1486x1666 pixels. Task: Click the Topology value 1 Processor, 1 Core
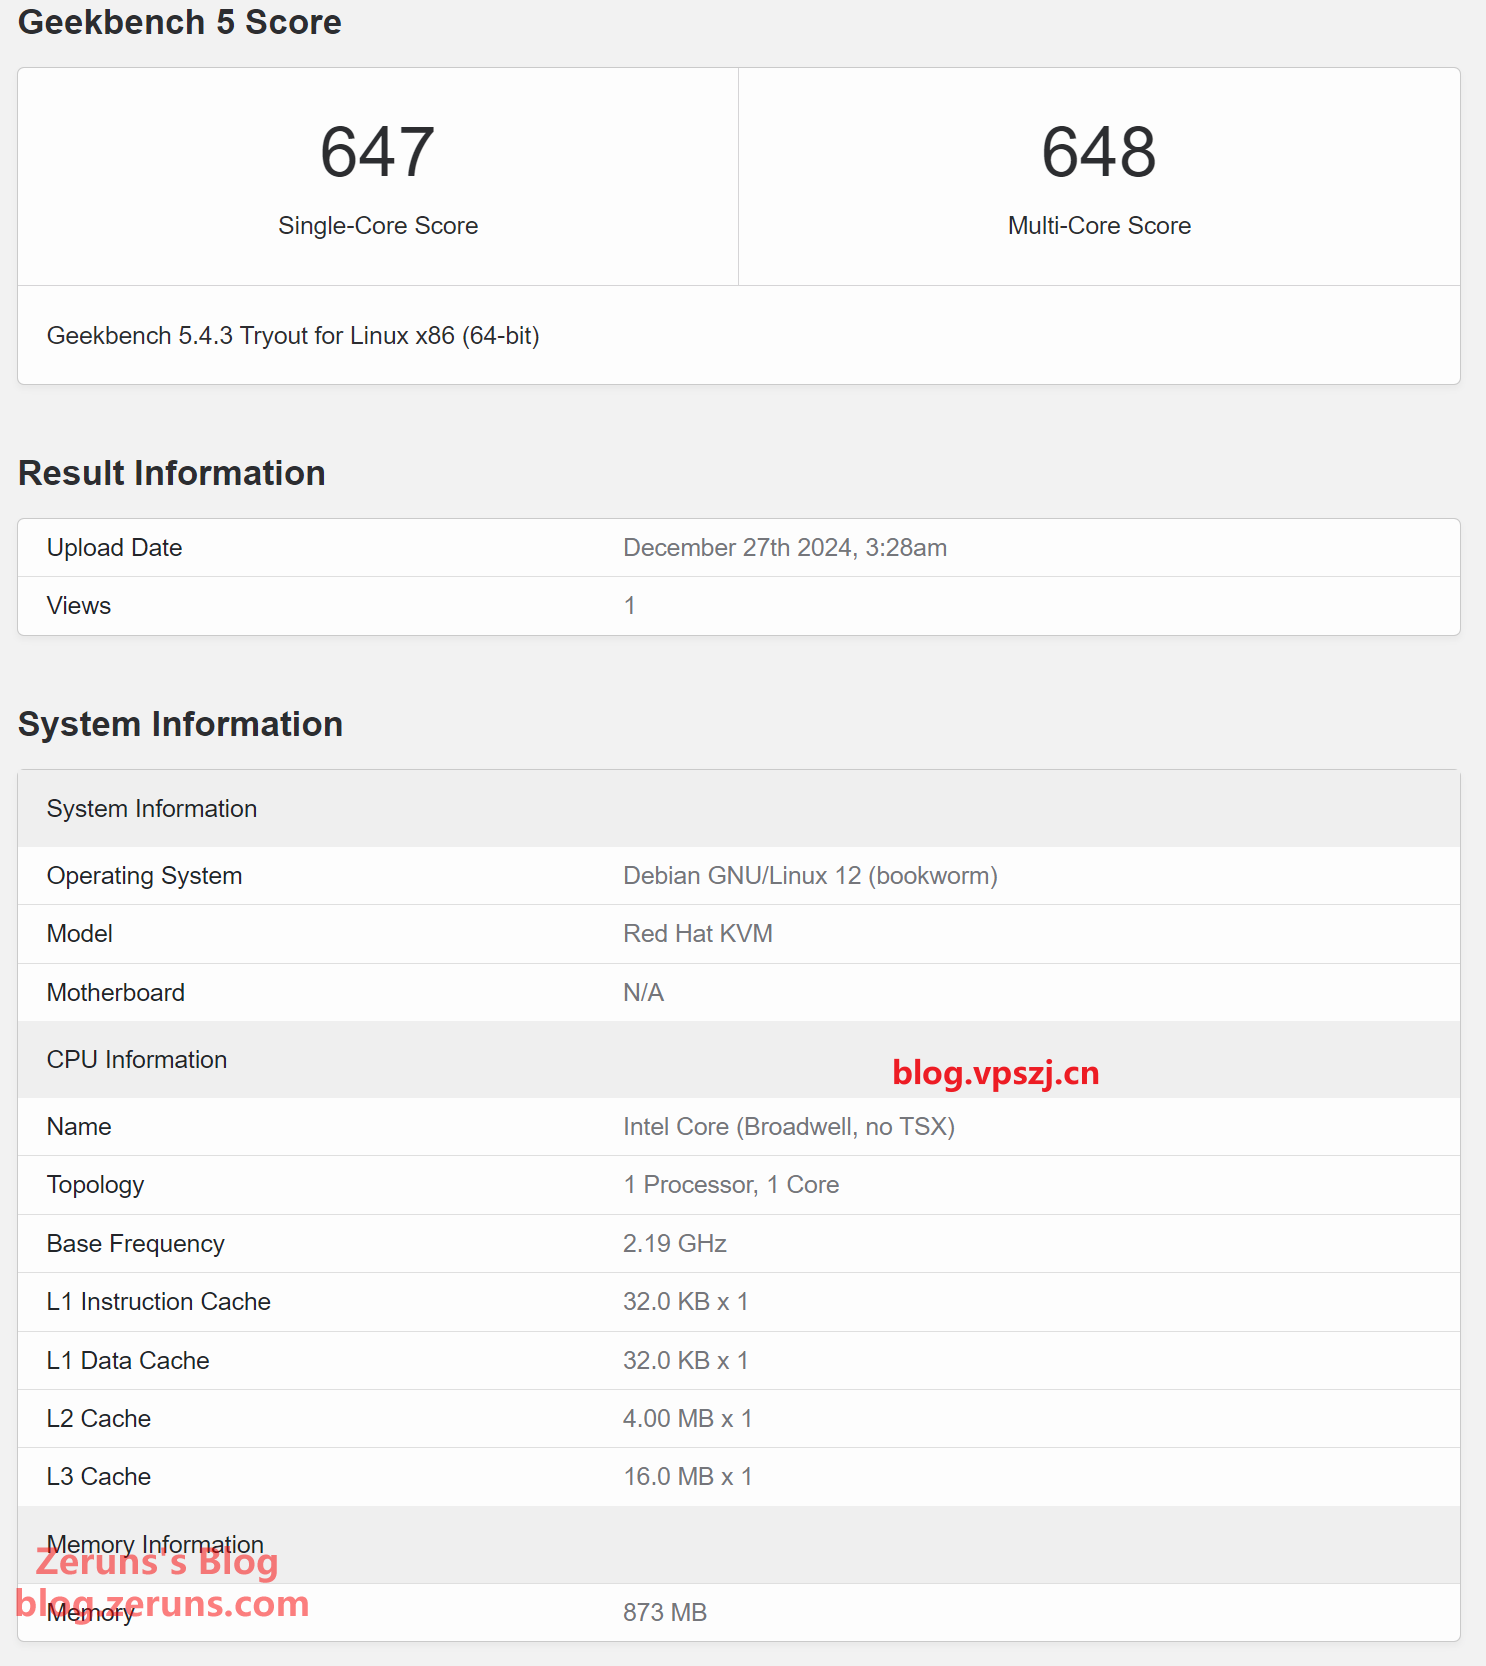point(730,1185)
